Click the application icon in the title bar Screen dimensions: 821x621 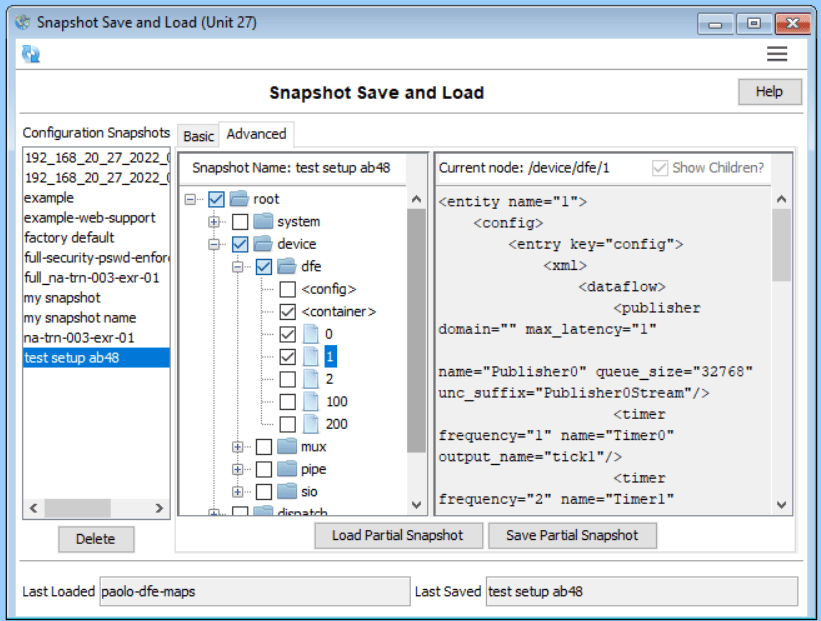(23, 23)
